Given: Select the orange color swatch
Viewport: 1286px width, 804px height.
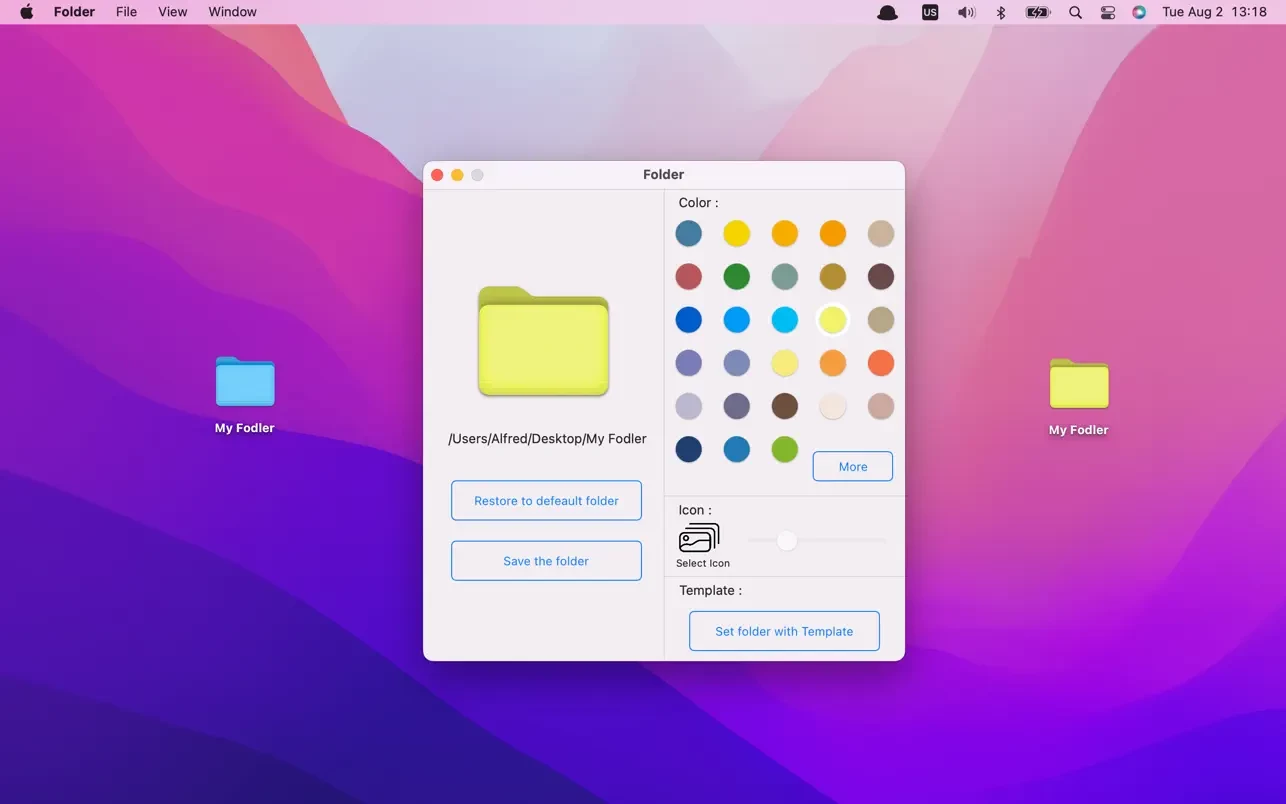Looking at the screenshot, I should [x=833, y=233].
